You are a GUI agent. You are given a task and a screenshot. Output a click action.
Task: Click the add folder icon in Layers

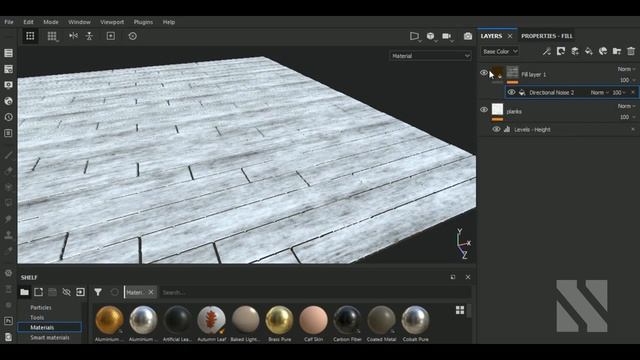617,51
